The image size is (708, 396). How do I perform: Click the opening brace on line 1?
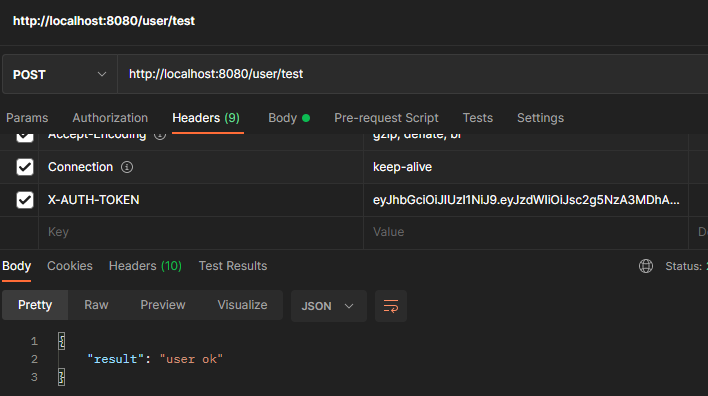click(62, 341)
